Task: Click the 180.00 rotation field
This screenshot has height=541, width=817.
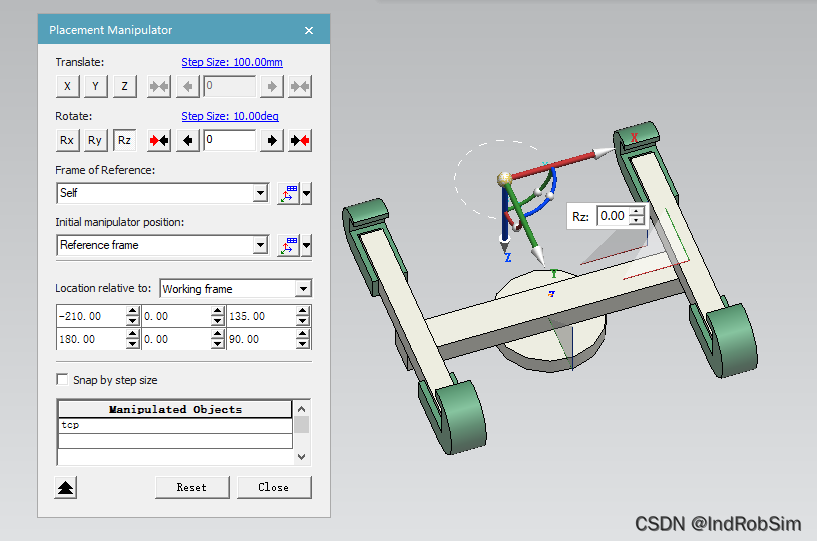Action: pyautogui.click(x=91, y=339)
